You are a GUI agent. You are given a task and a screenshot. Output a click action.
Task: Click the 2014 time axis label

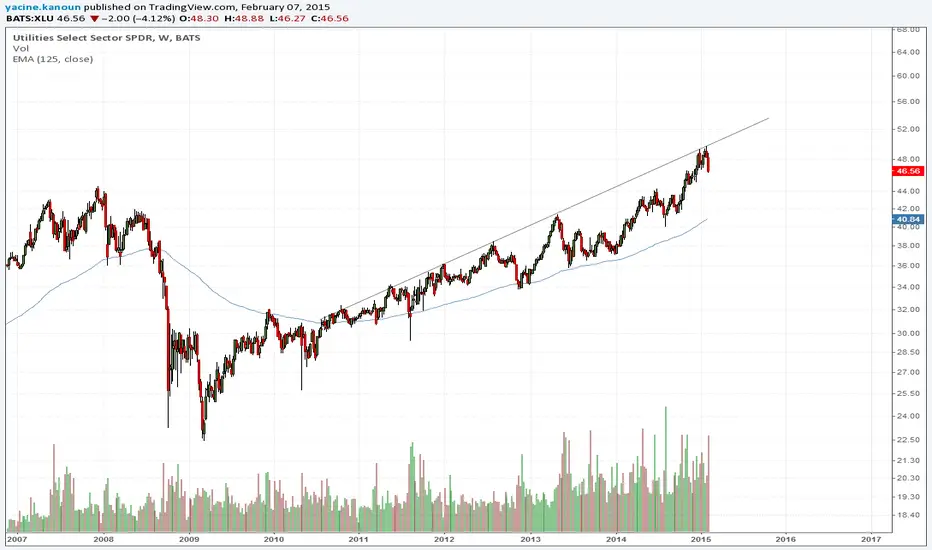616,539
